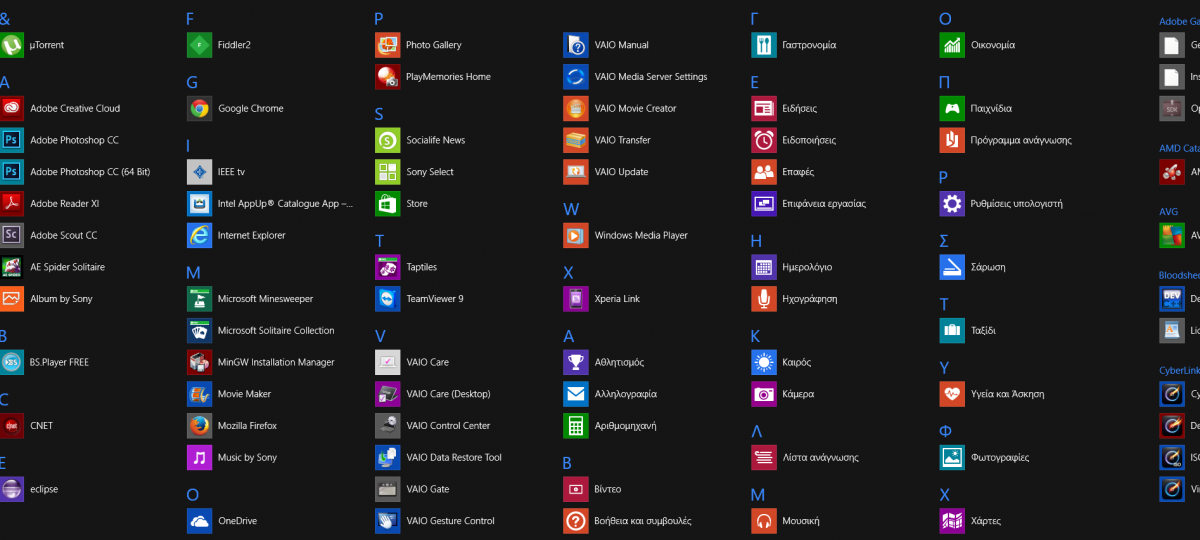Click the VAIO Transfer label

(622, 140)
